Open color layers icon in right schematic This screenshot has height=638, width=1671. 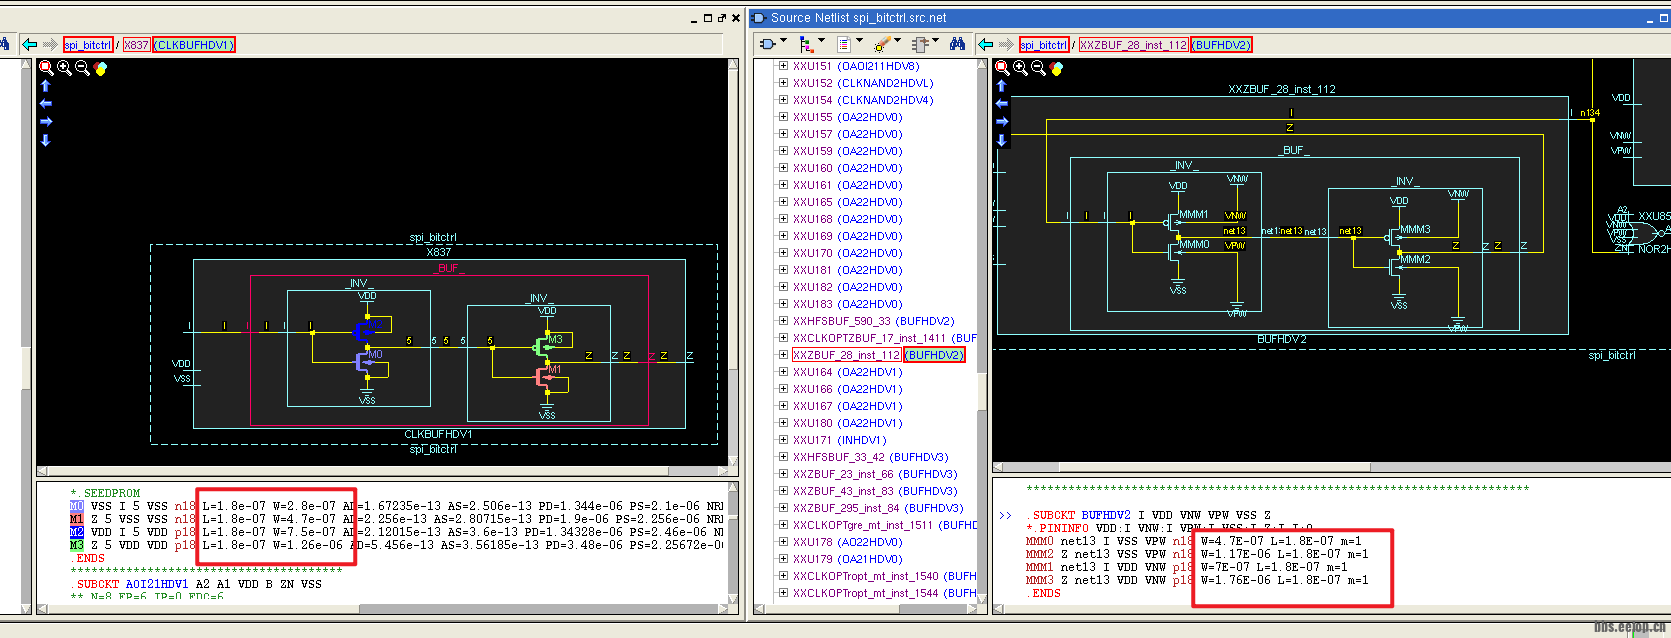point(1056,68)
